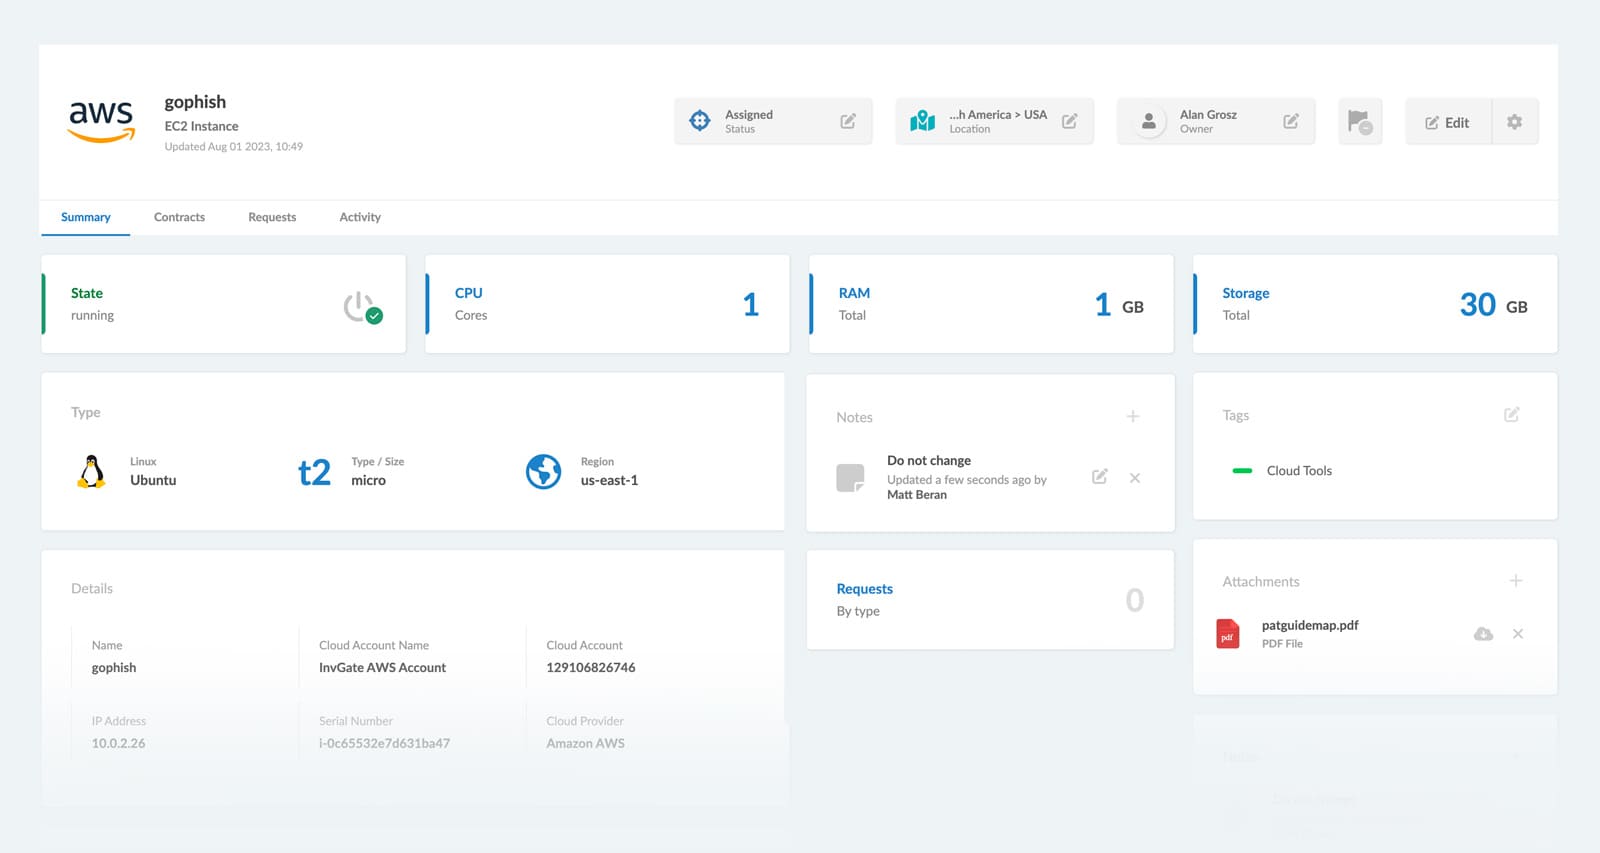Edit the owner Alan Grosz

[1291, 121]
